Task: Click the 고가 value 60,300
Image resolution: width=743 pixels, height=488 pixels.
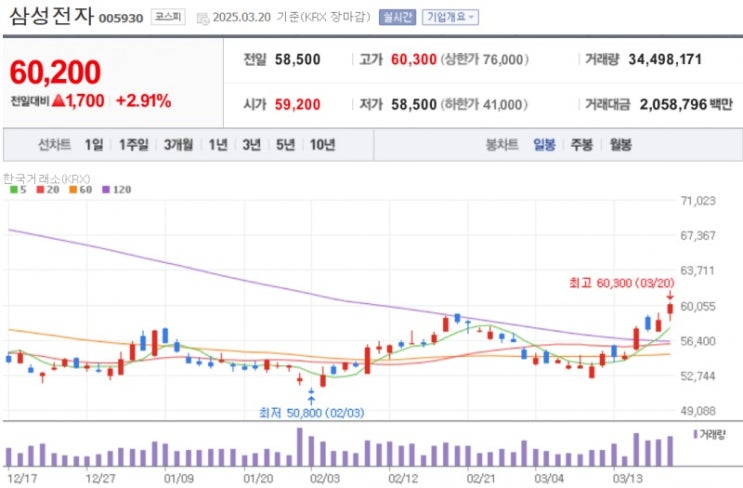Action: tap(414, 60)
